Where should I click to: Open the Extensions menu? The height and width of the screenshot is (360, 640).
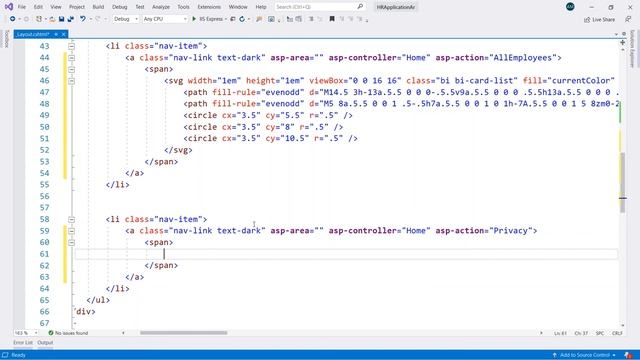(x=209, y=7)
